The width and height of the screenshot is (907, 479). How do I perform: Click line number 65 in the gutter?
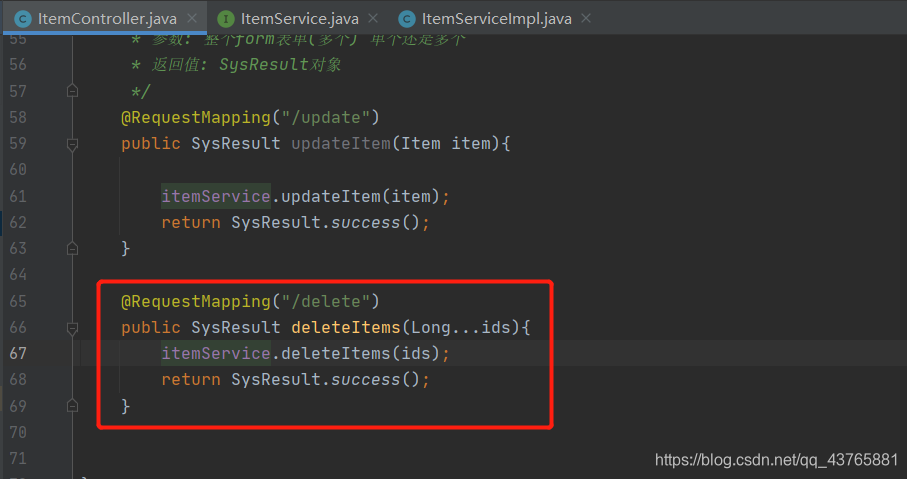18,301
